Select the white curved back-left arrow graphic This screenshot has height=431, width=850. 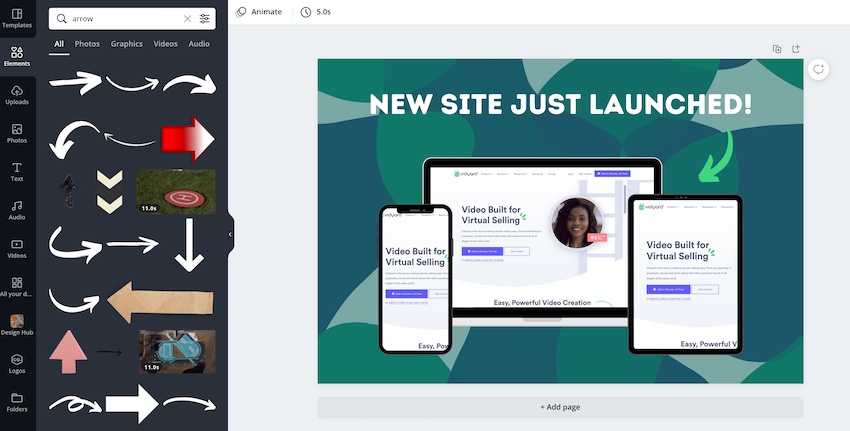point(74,140)
